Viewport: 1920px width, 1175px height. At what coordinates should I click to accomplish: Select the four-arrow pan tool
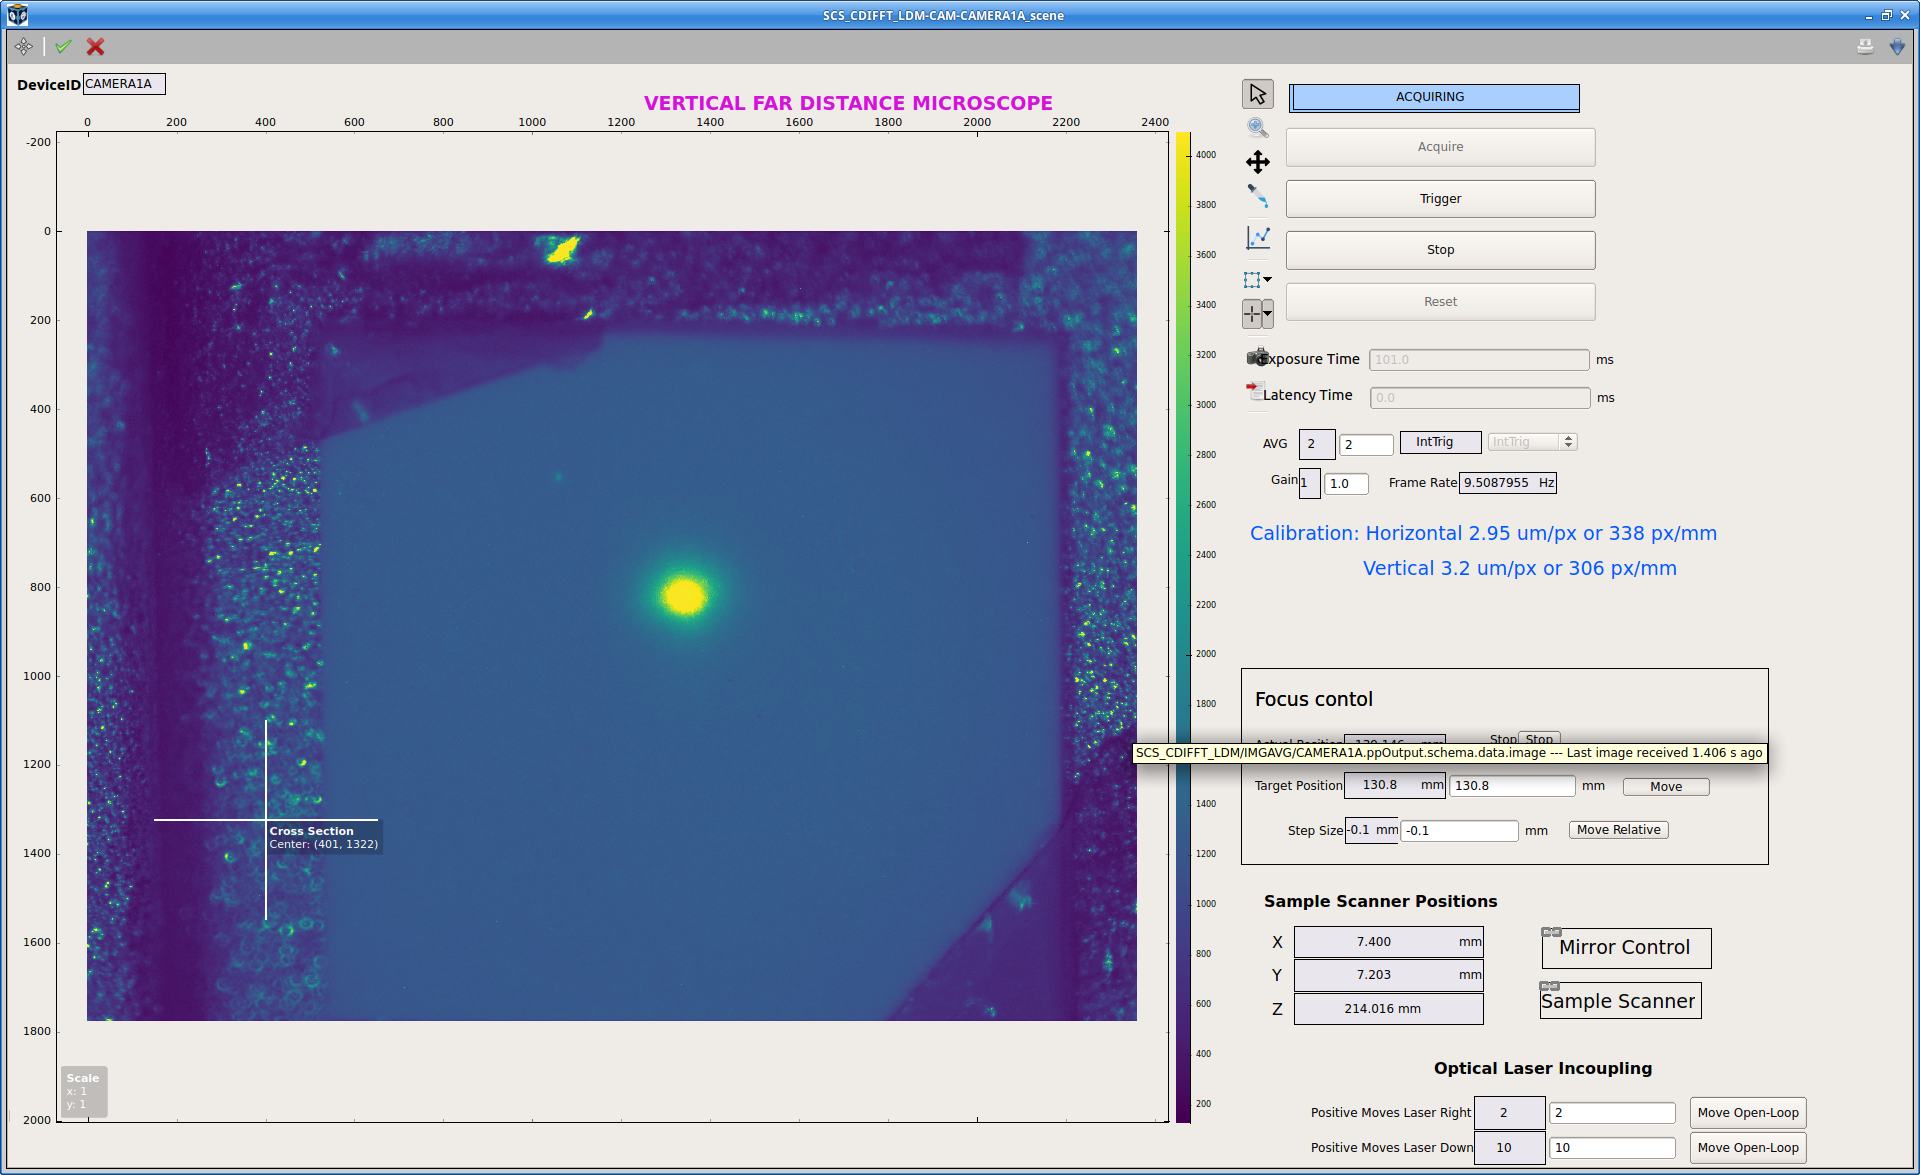point(1258,162)
